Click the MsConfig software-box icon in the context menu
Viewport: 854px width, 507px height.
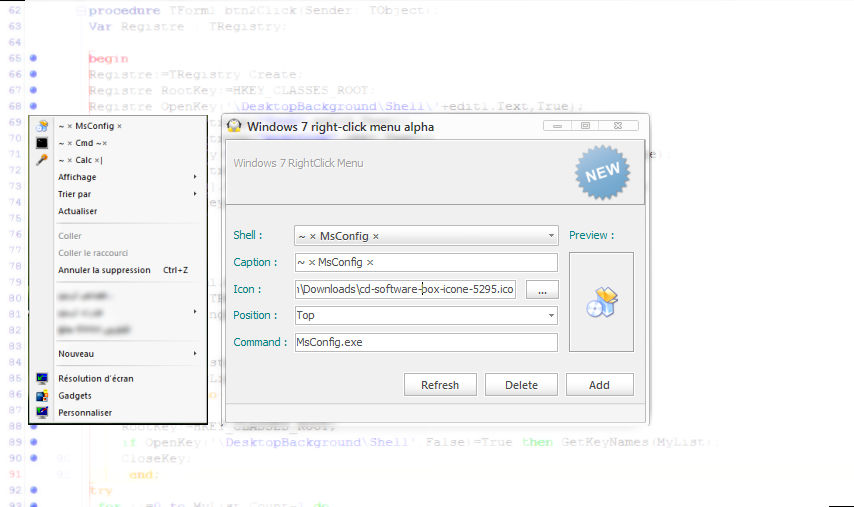pos(42,126)
